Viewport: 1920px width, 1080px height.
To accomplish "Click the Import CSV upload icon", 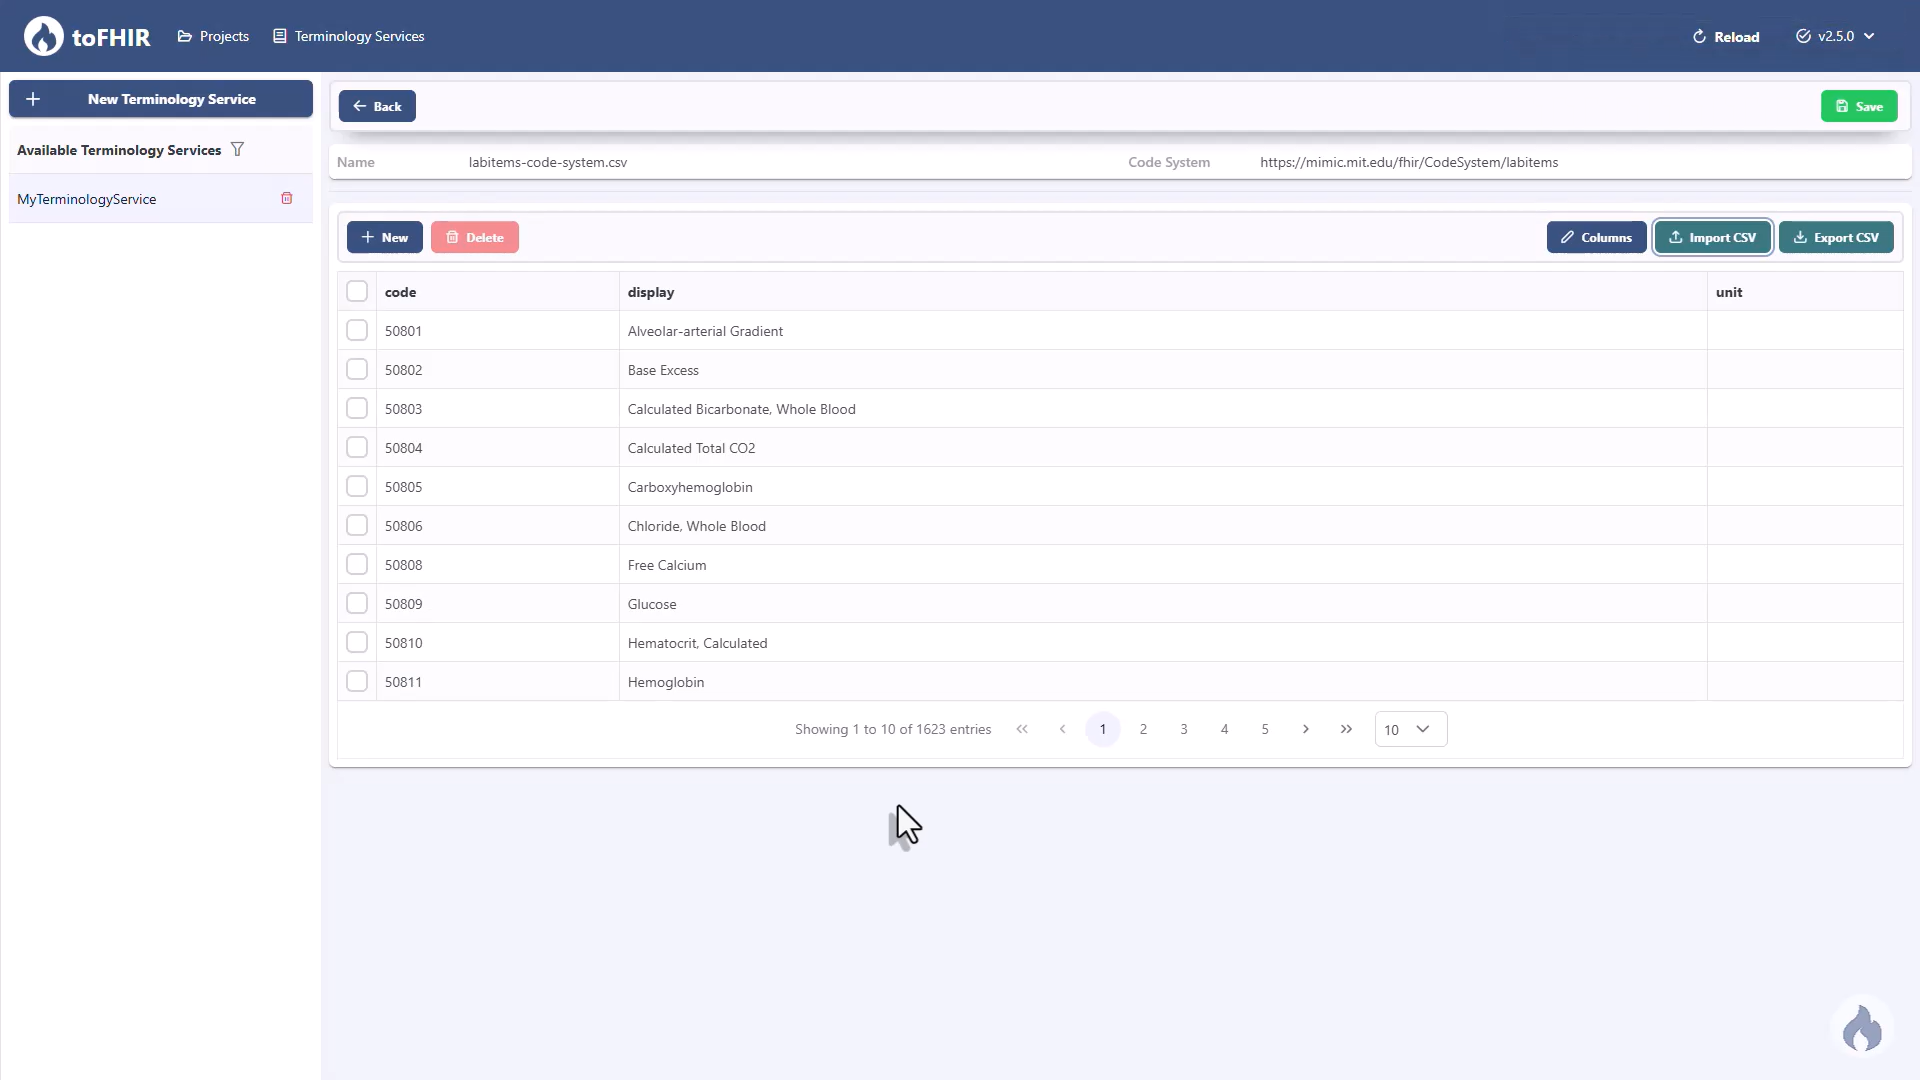I will pyautogui.click(x=1676, y=237).
